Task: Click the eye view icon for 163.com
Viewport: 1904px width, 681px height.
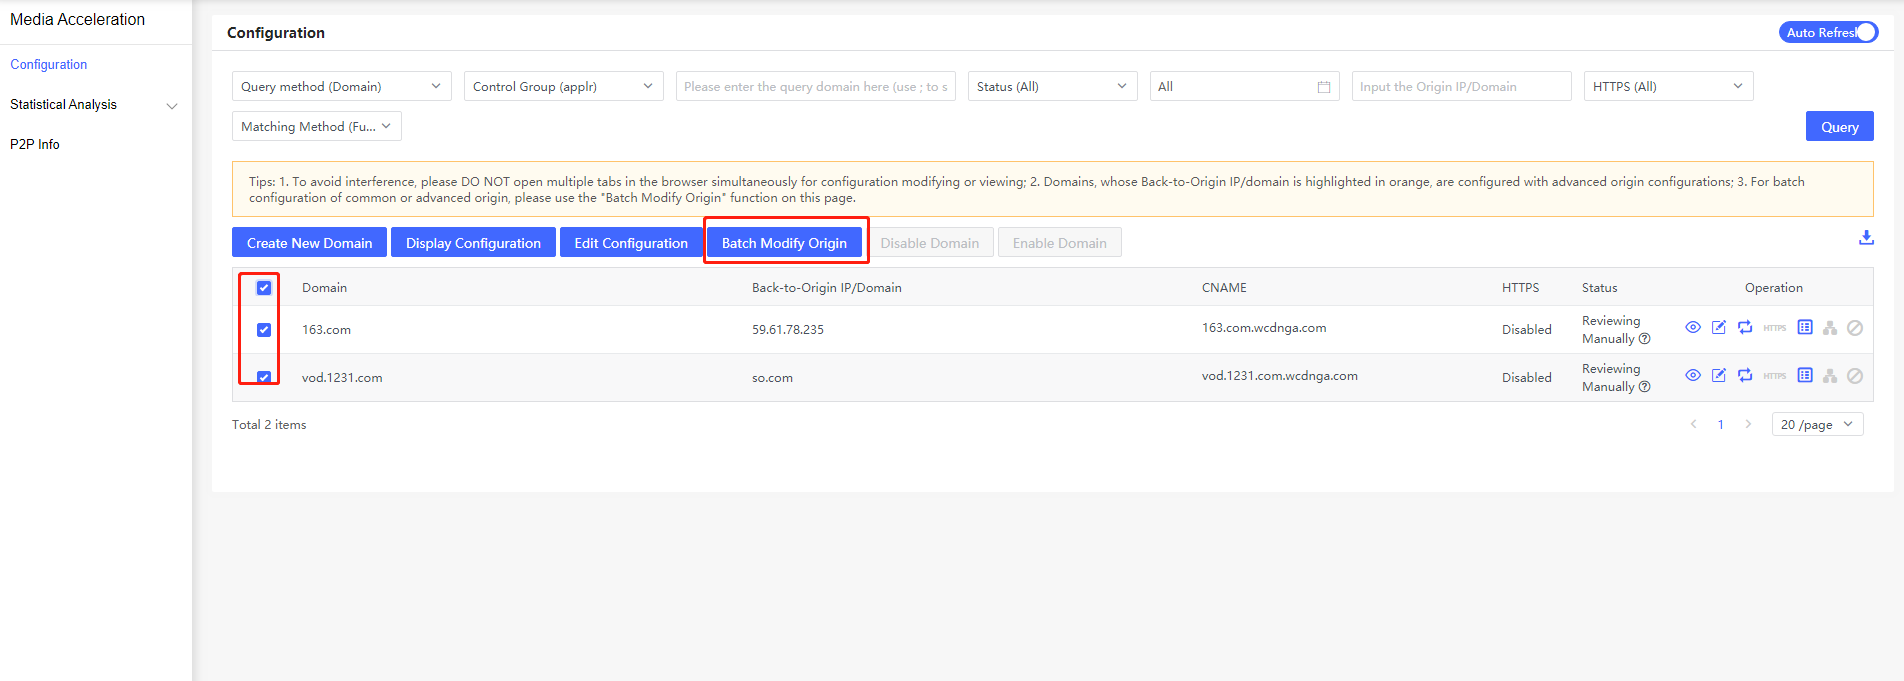Action: pyautogui.click(x=1693, y=328)
